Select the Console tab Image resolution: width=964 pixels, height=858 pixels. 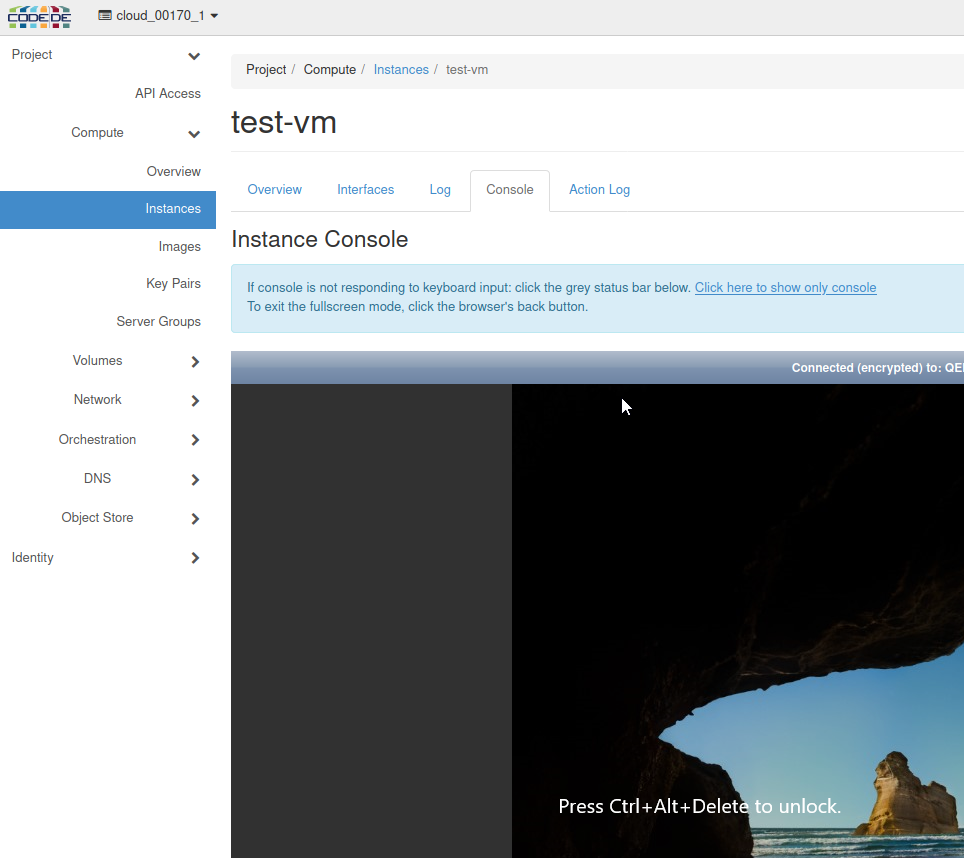[510, 190]
